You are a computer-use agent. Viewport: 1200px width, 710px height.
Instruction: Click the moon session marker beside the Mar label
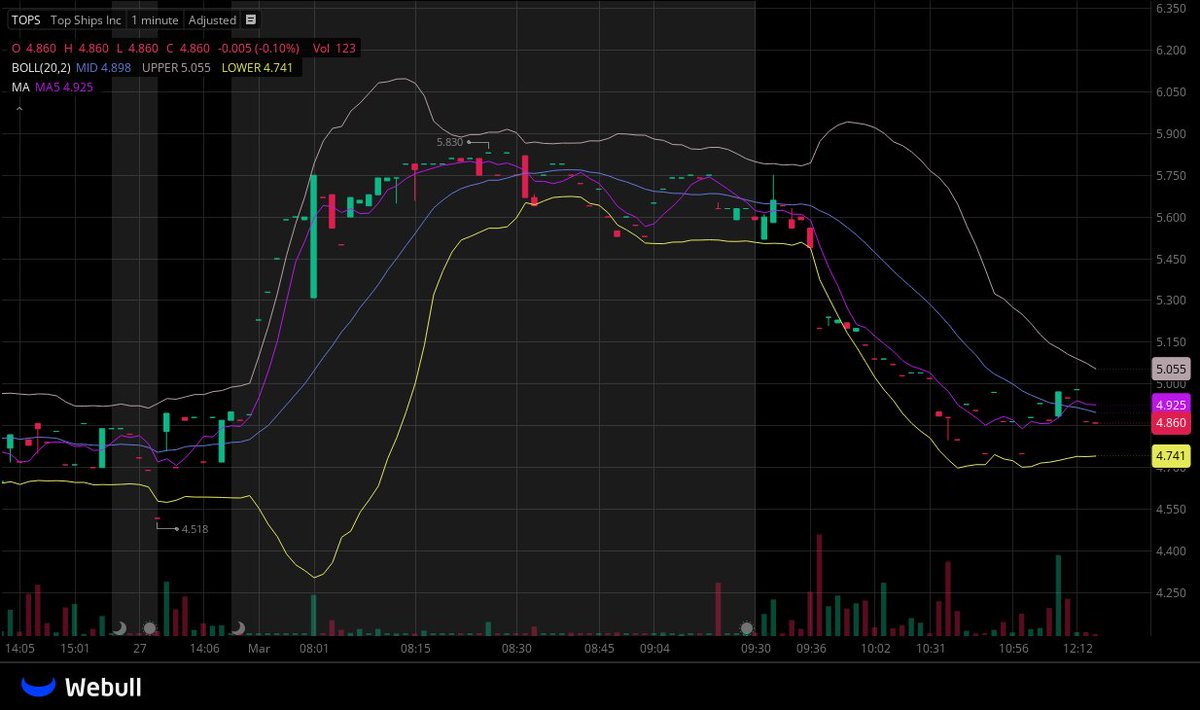pyautogui.click(x=238, y=628)
